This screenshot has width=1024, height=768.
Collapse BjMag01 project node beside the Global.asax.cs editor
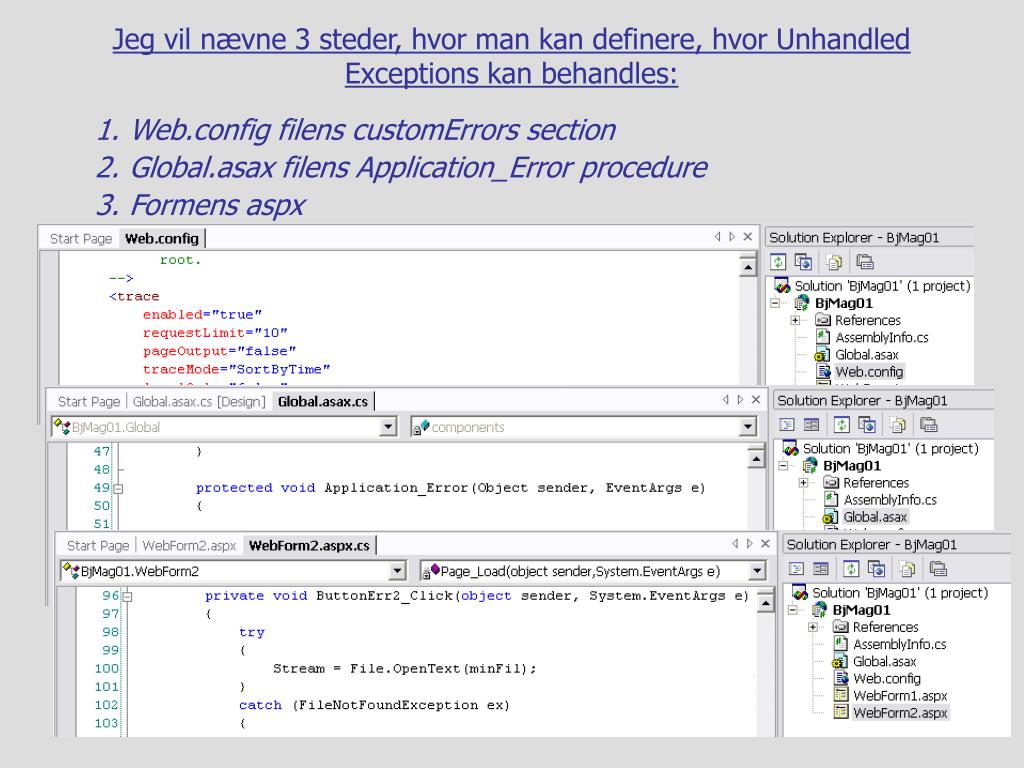click(x=783, y=466)
